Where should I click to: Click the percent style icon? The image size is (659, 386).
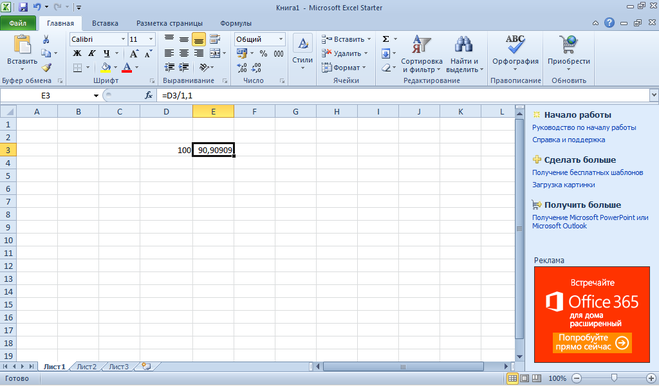point(263,54)
